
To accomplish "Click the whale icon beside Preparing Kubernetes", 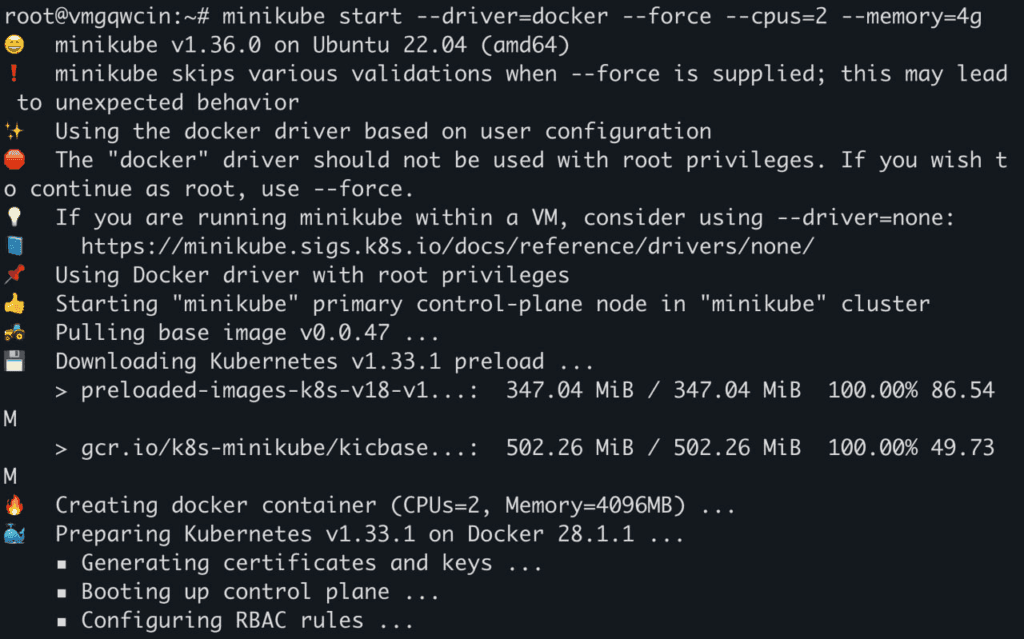I will point(13,534).
